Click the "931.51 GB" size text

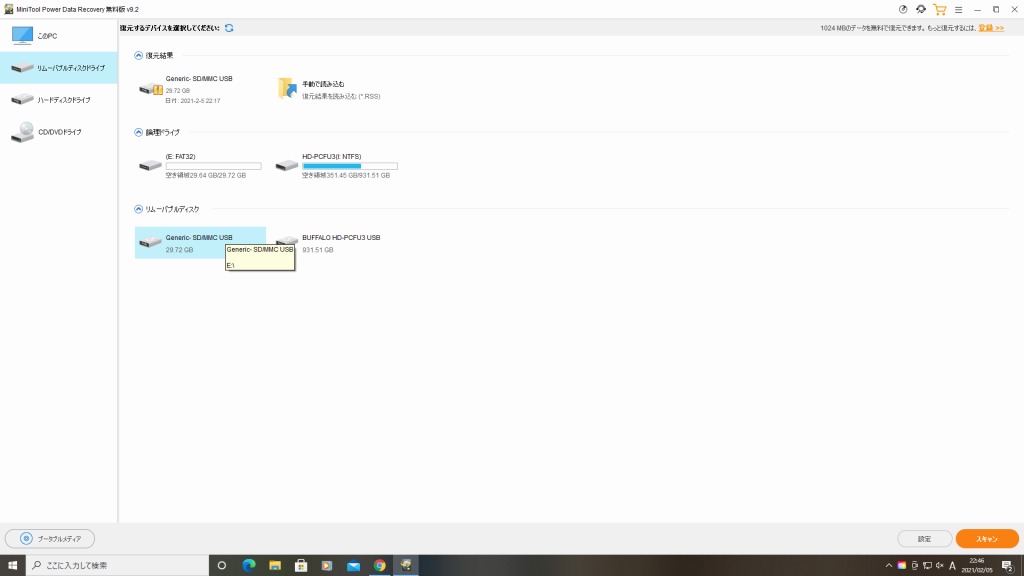317,249
